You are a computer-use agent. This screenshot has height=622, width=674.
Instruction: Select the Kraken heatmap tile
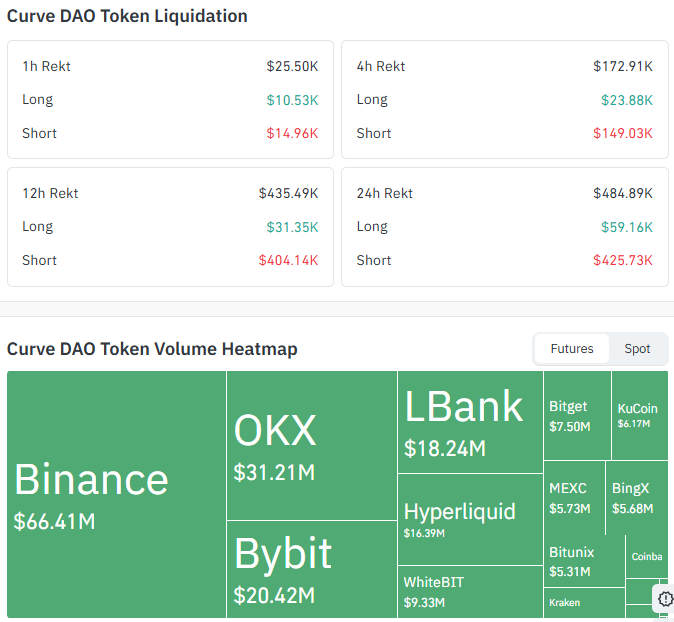pos(584,603)
